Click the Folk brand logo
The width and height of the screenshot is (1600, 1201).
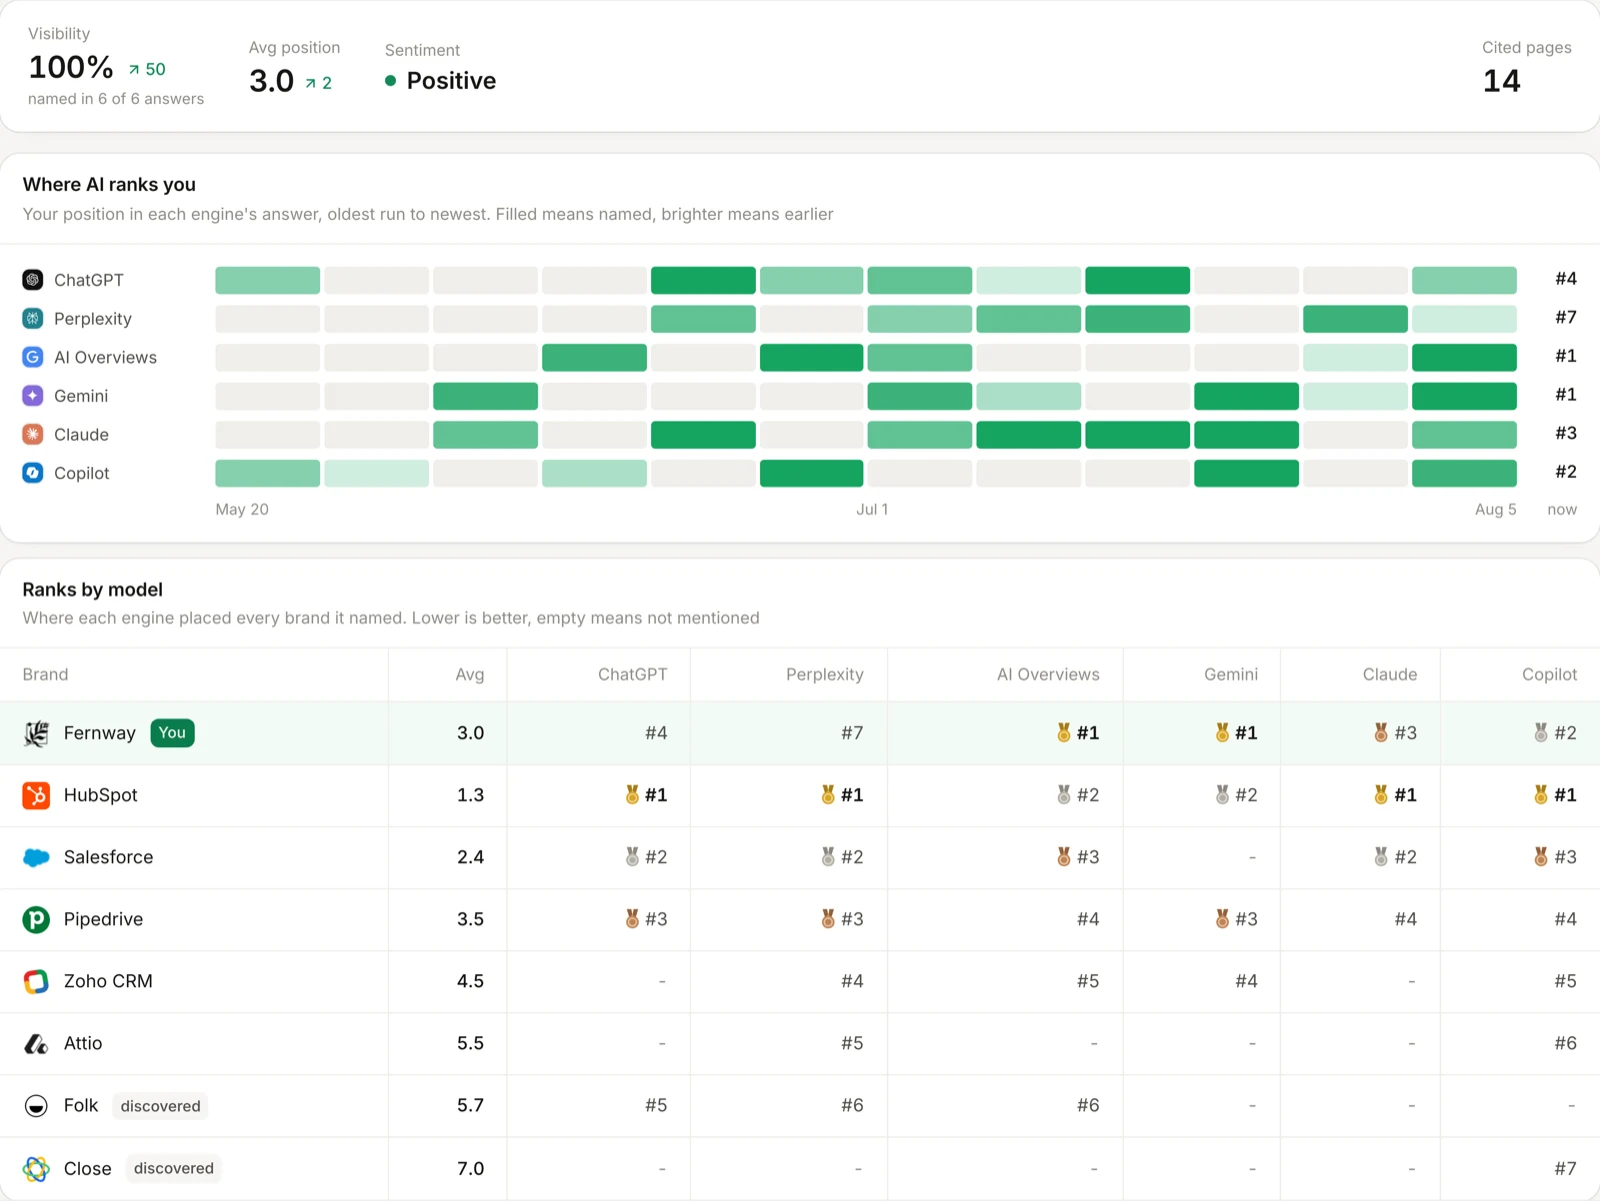click(36, 1106)
